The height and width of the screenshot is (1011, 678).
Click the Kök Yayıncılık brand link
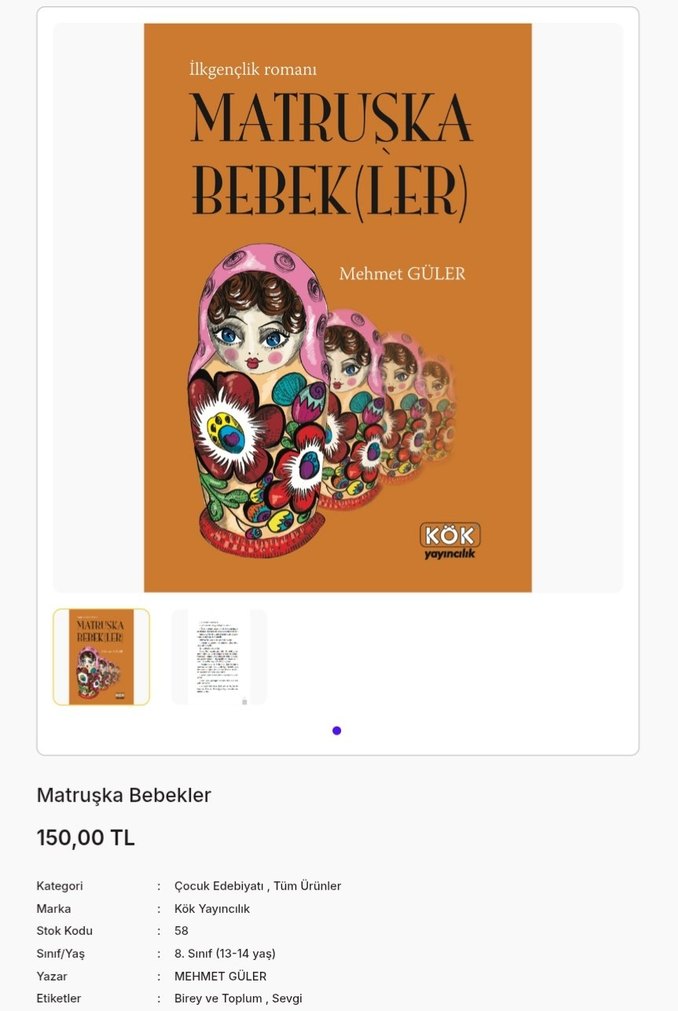click(212, 908)
